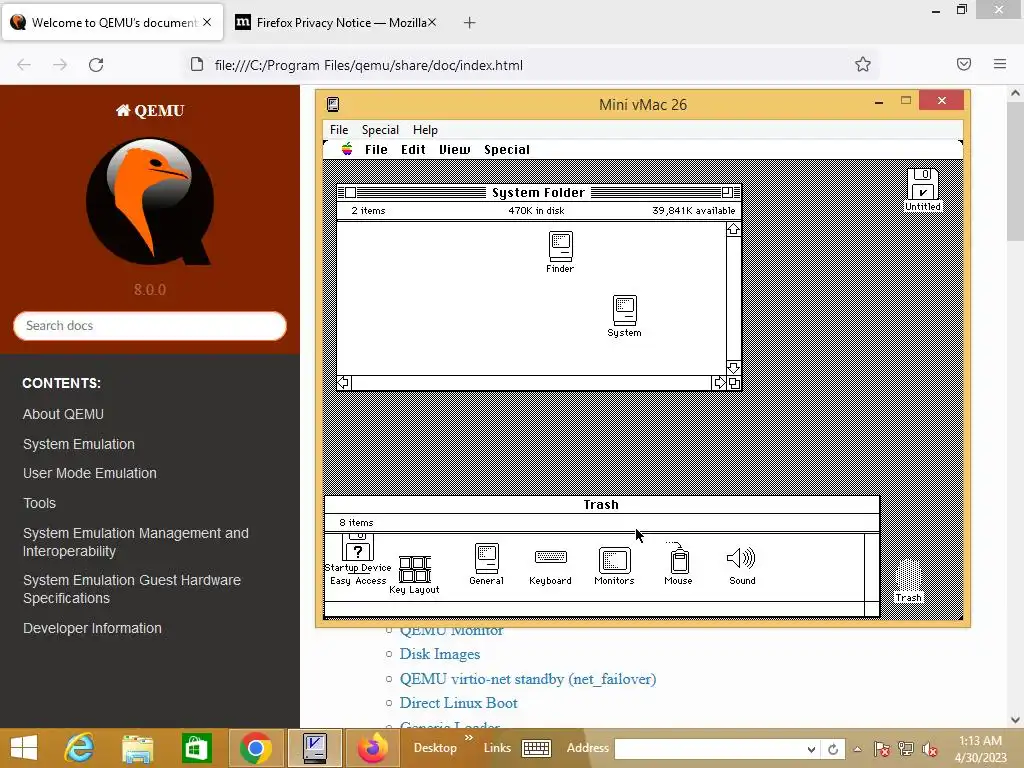1024x768 pixels.
Task: Expand the taskbar Address dropdown
Action: (x=810, y=749)
